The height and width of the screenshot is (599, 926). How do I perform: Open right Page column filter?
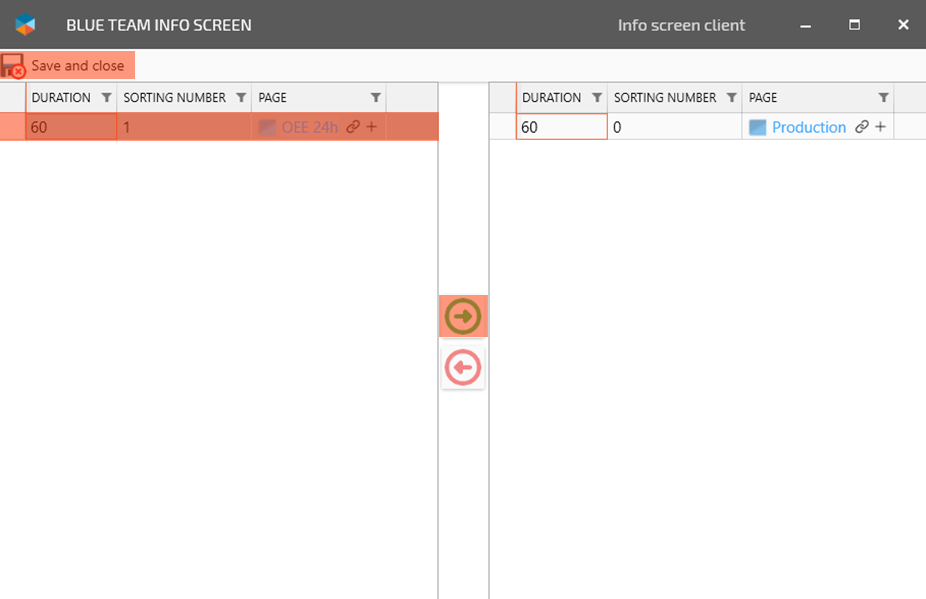[883, 98]
